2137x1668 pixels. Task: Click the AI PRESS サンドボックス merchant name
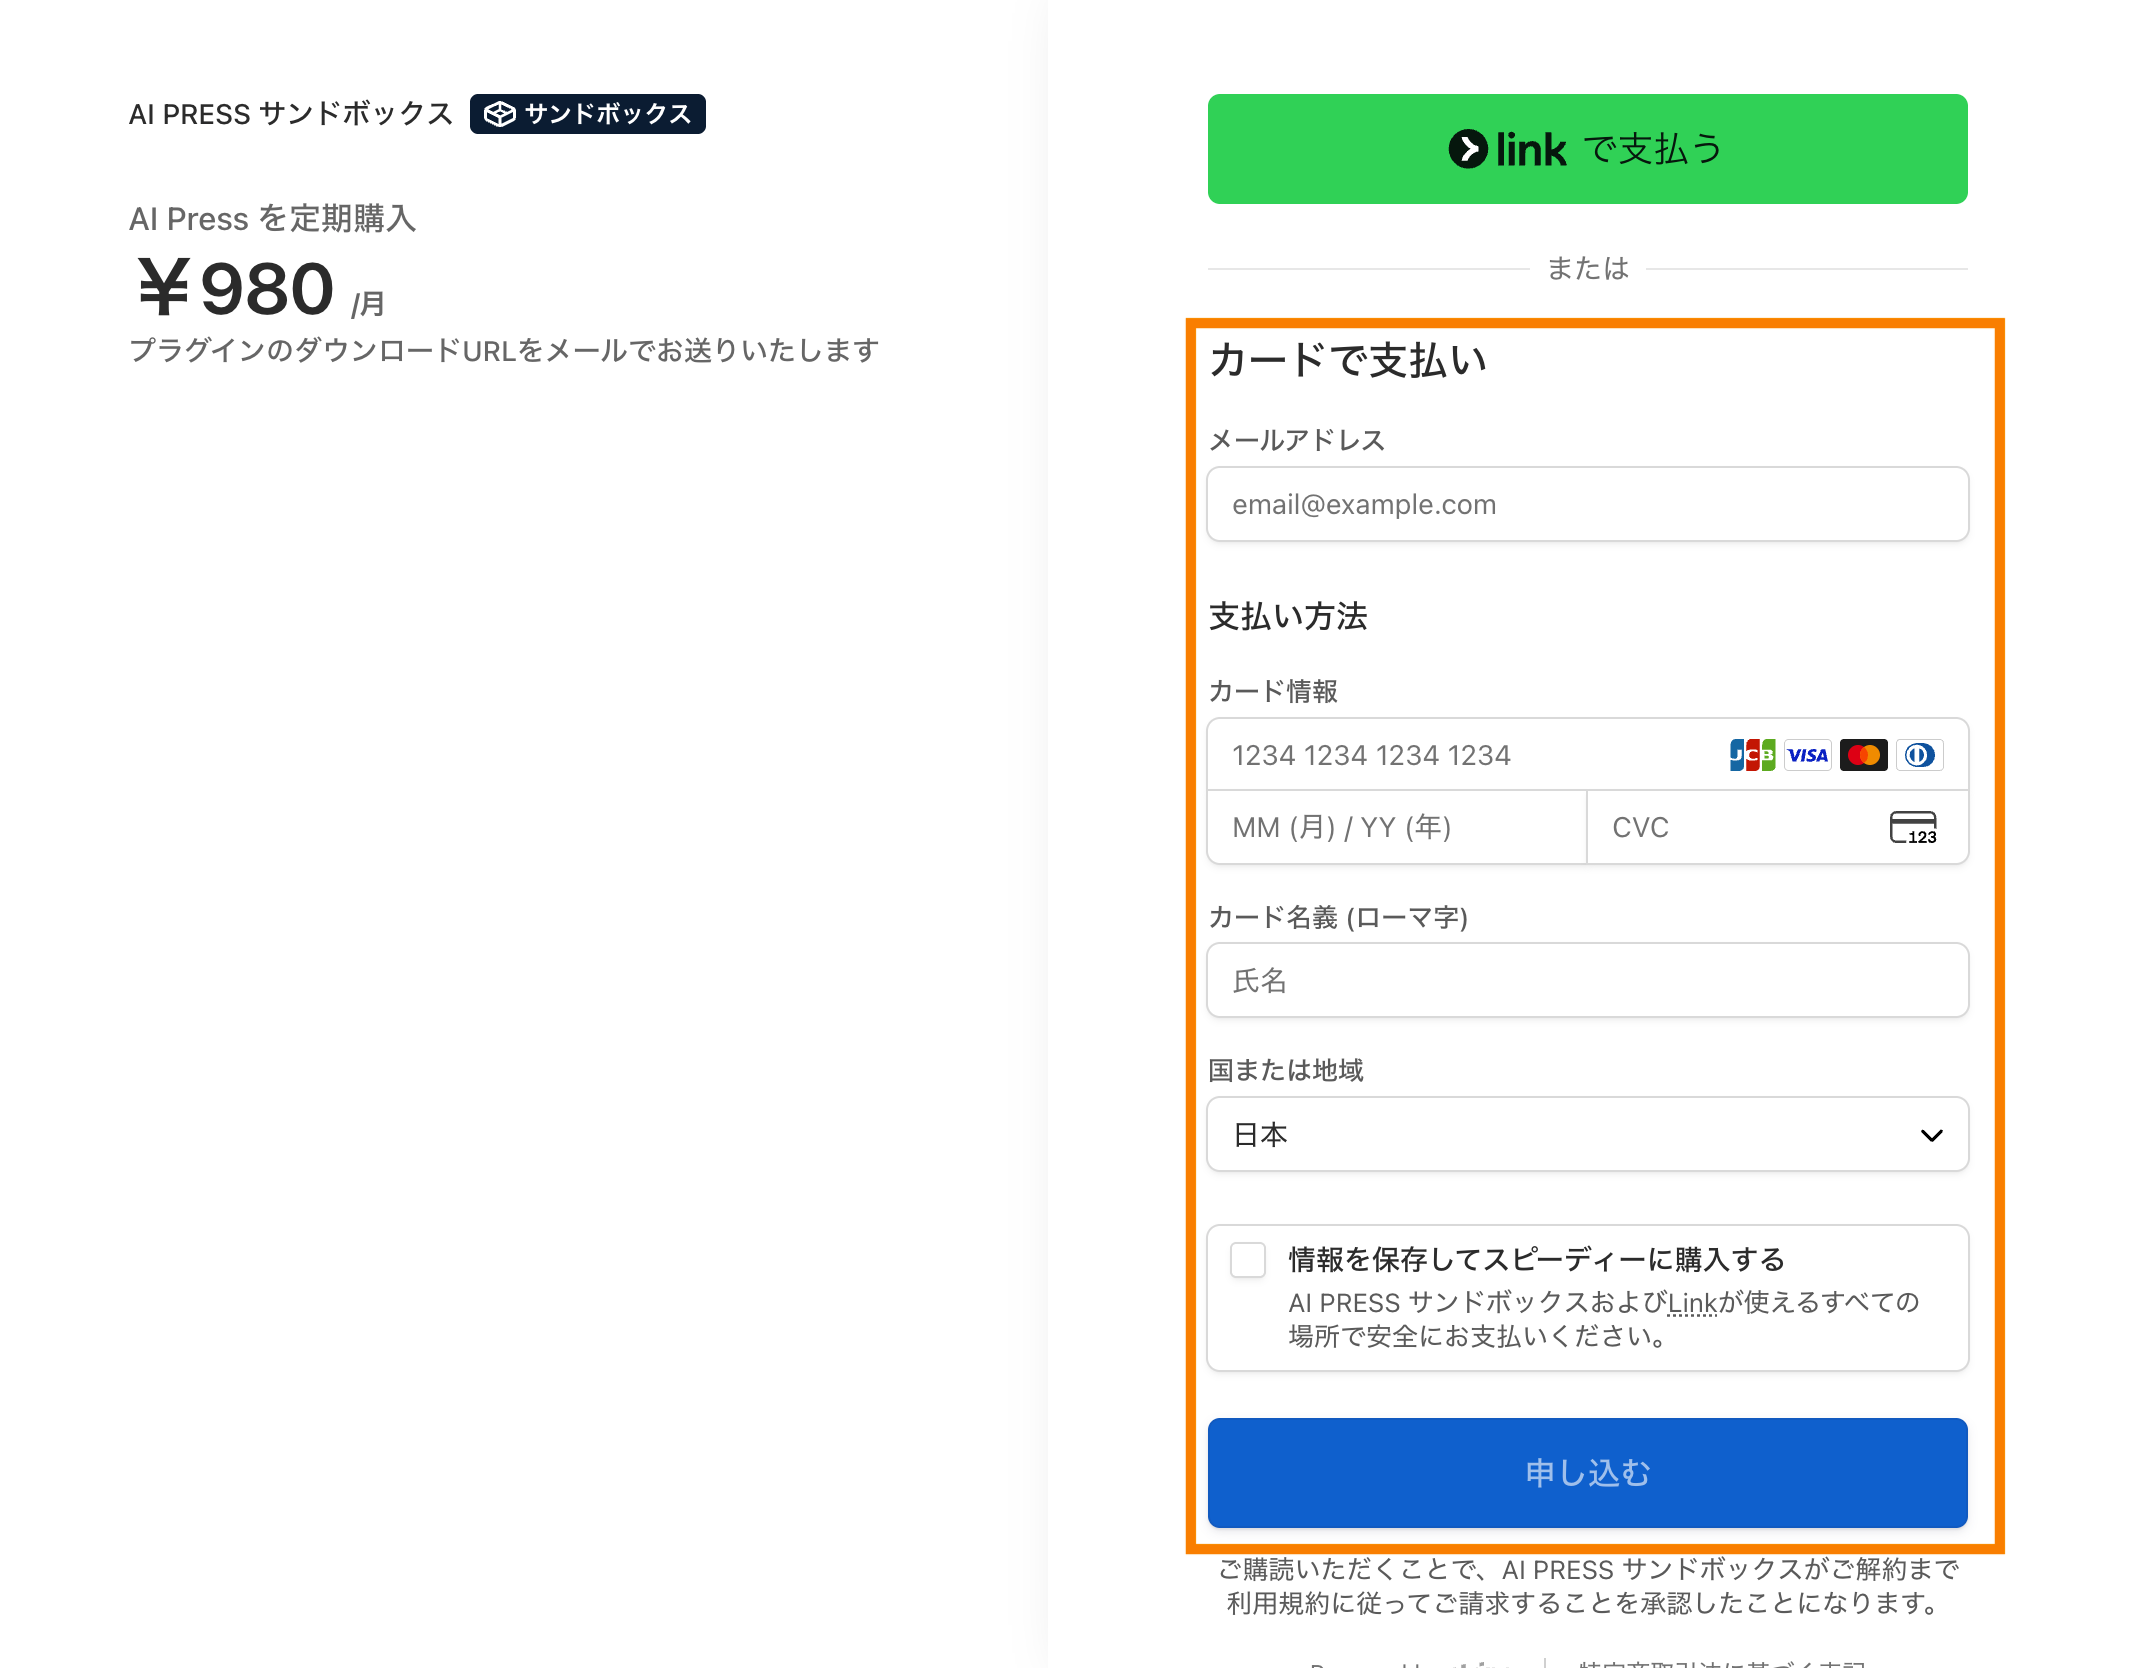click(x=291, y=114)
